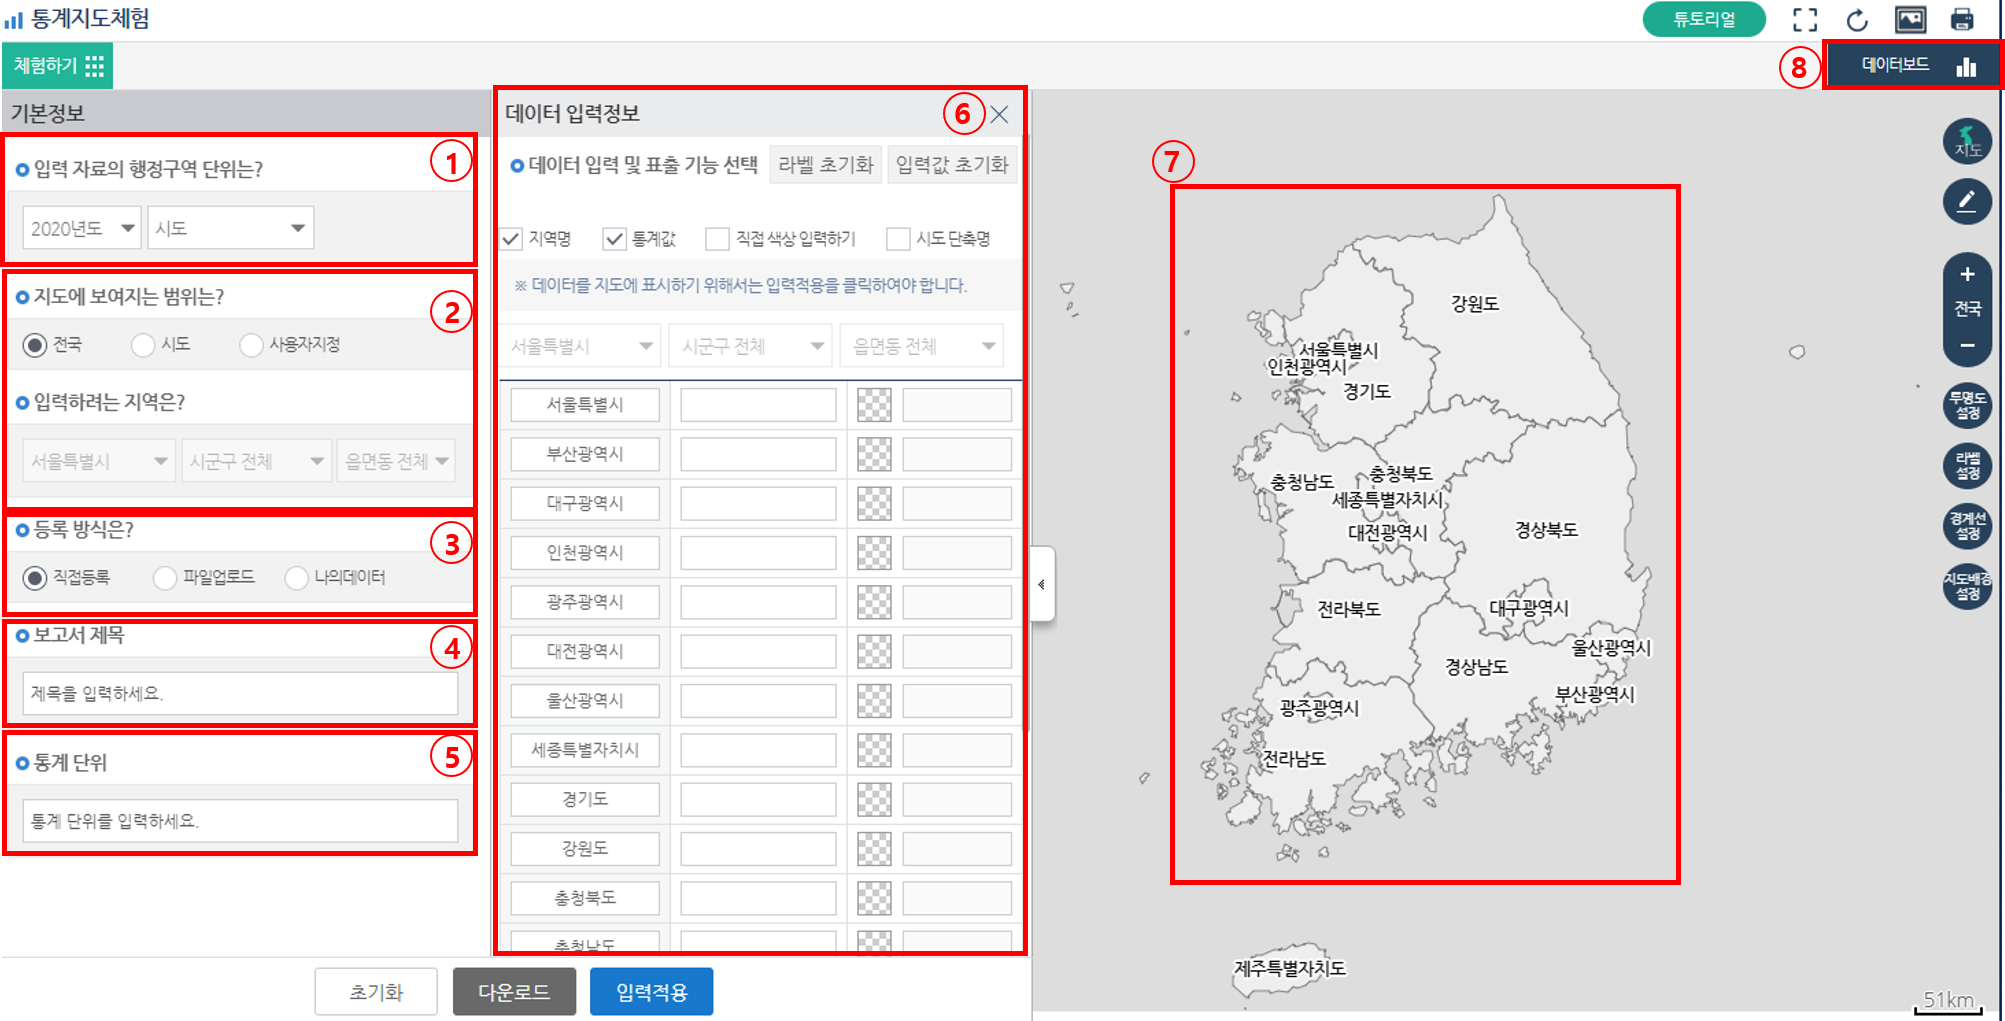Open the 투명도 설정 transparency settings
This screenshot has width=2005, height=1021.
coord(1966,405)
